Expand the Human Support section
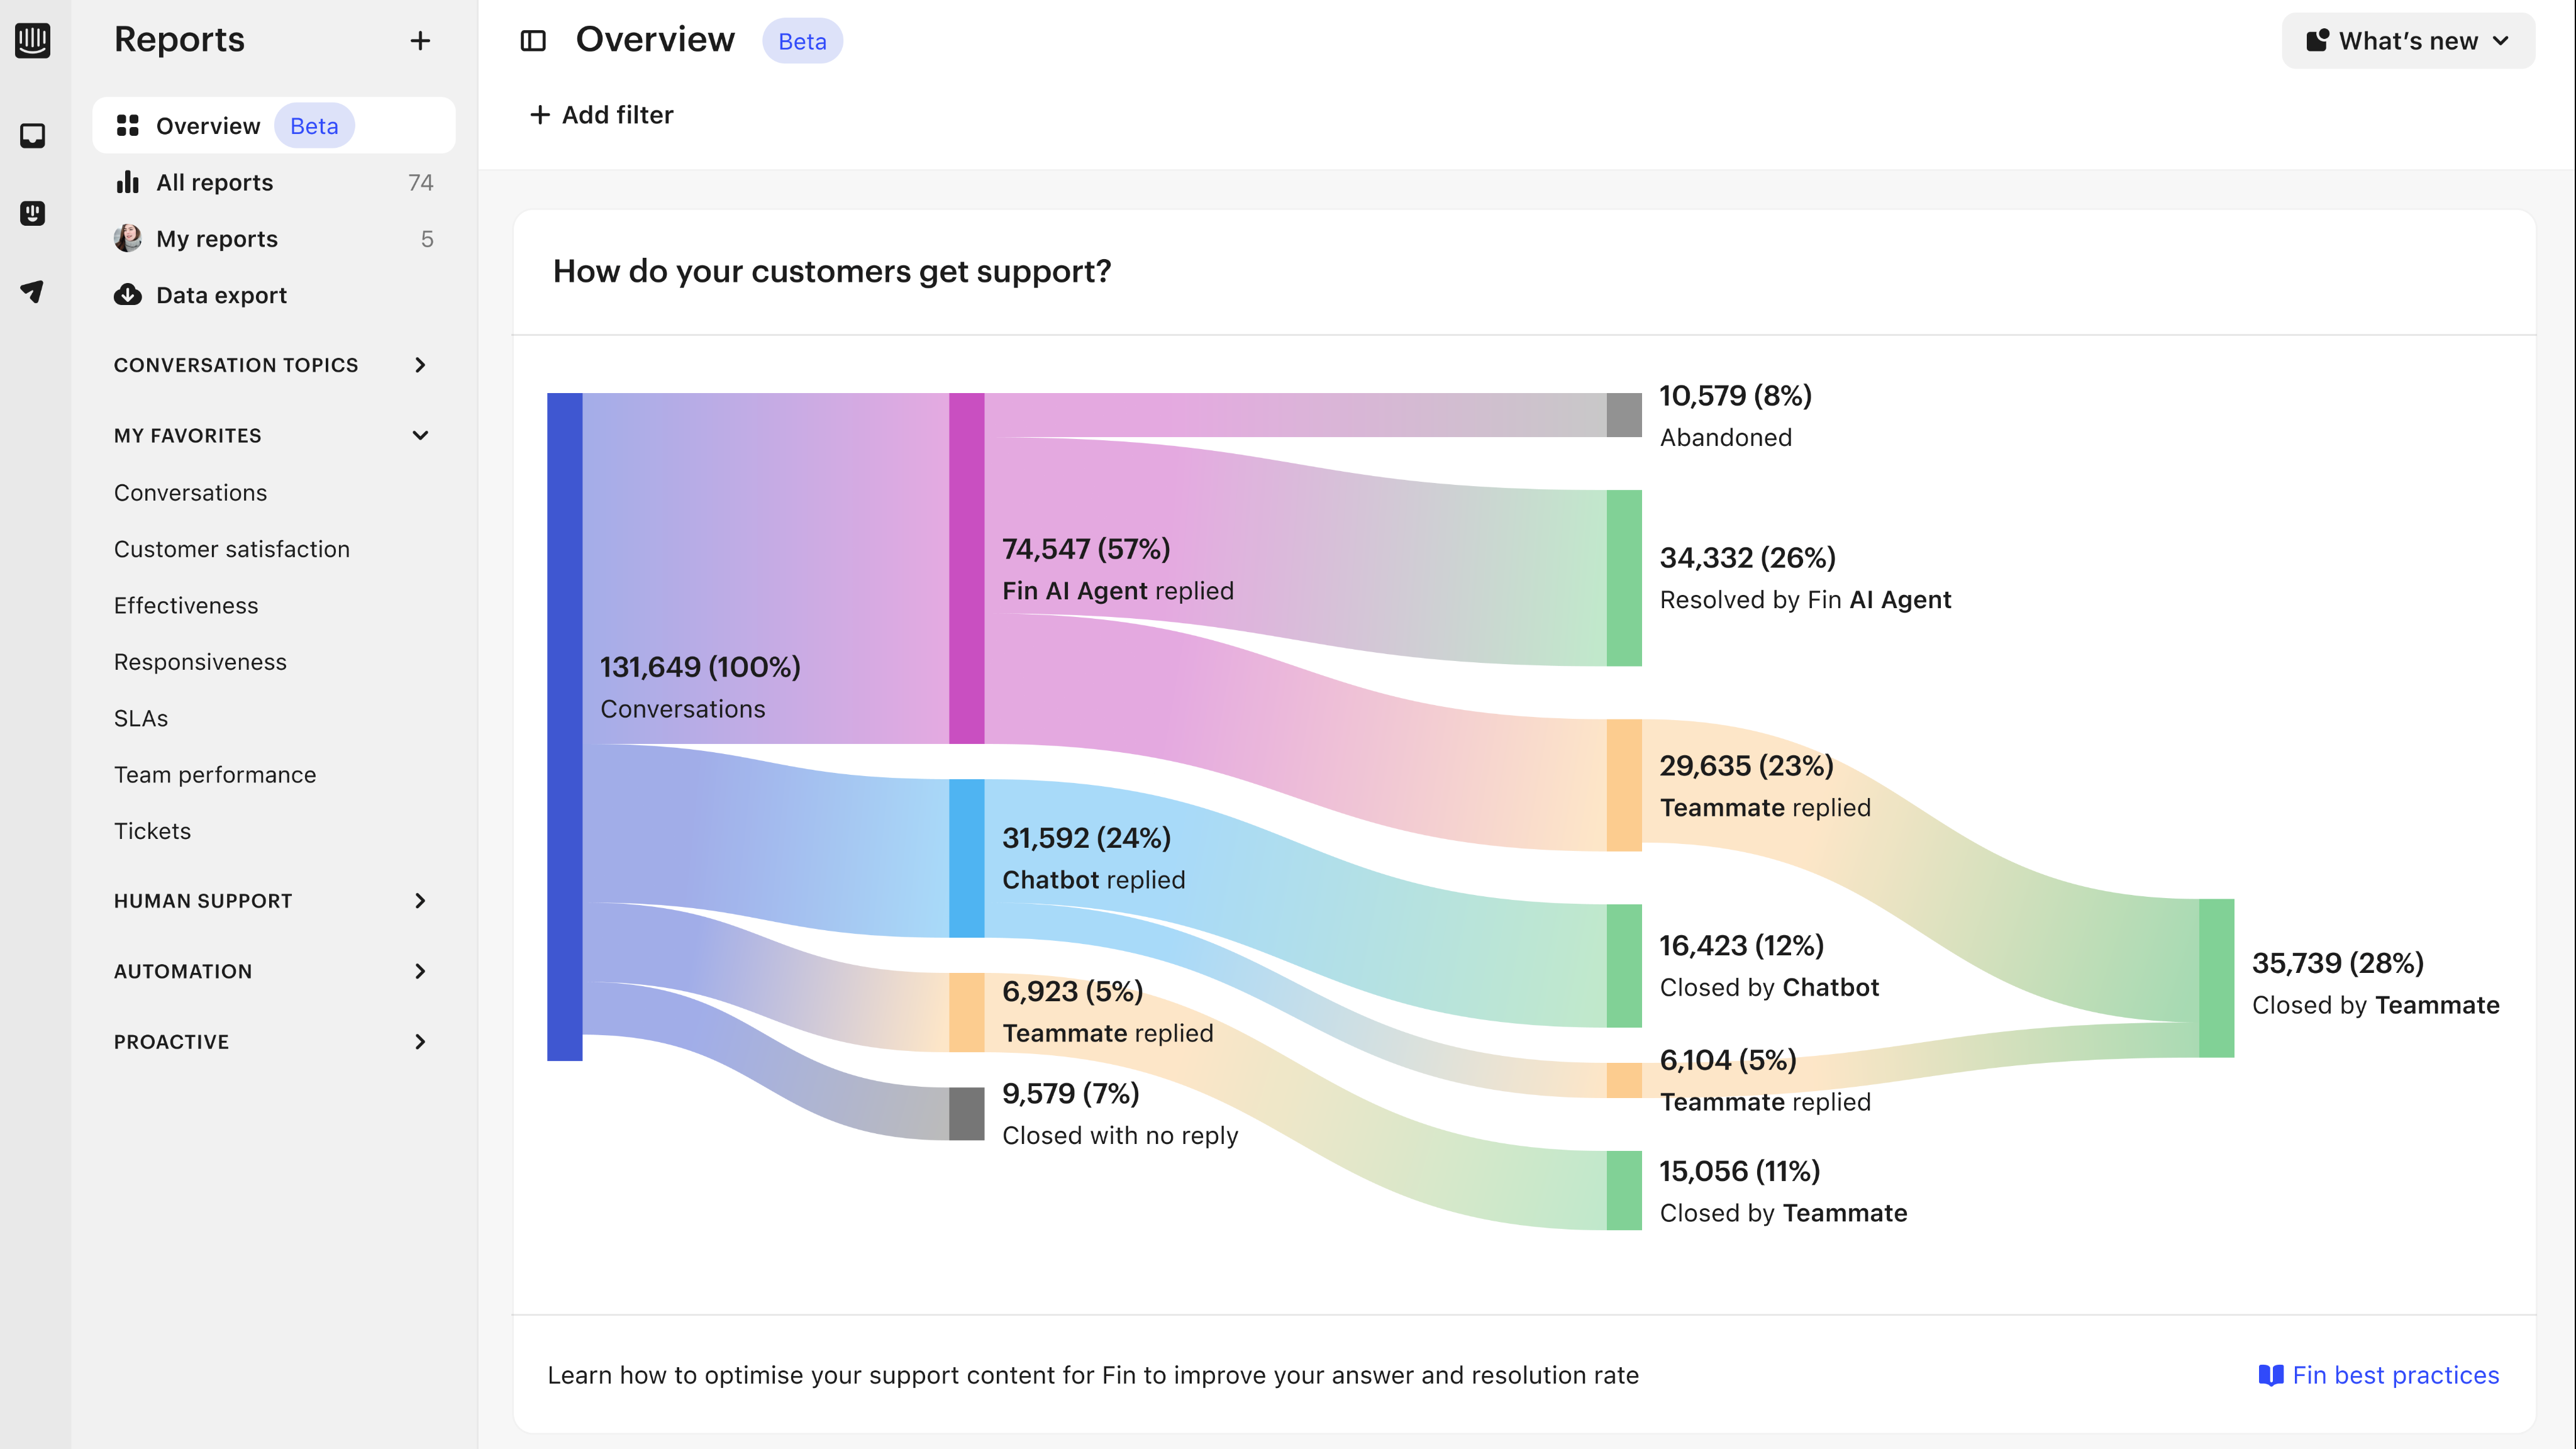Image resolution: width=2576 pixels, height=1449 pixels. coord(420,901)
